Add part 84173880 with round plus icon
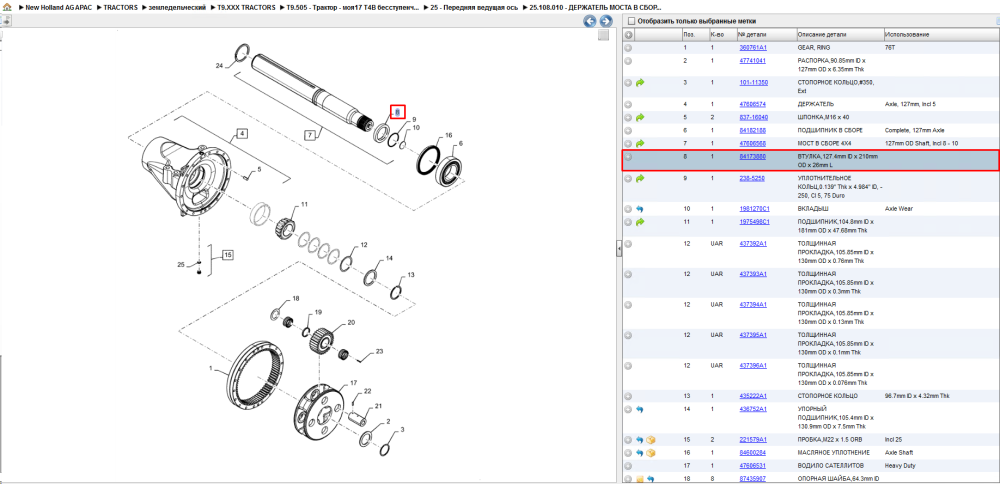 point(628,156)
